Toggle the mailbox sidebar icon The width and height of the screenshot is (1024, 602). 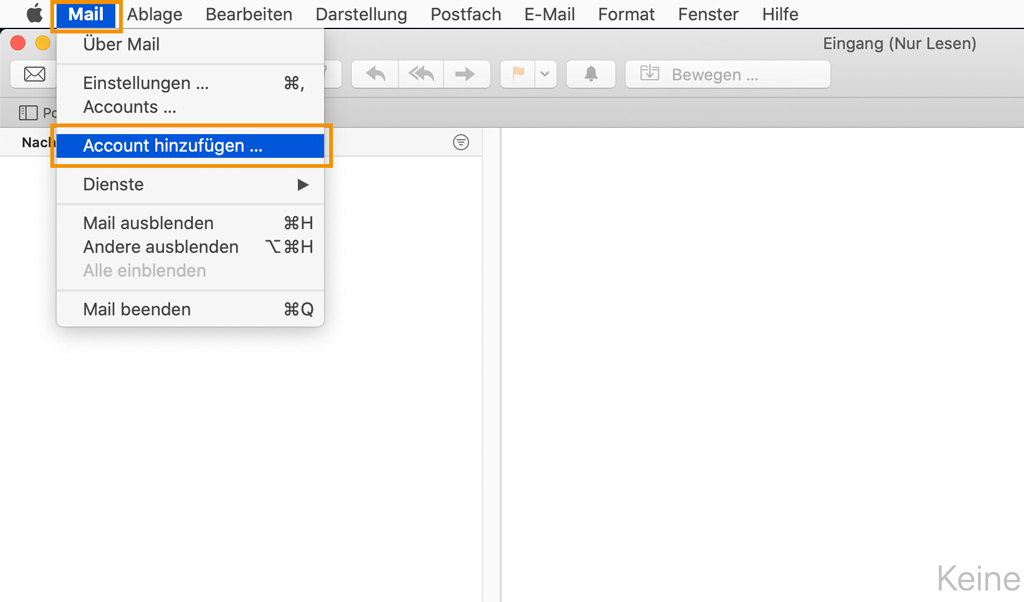[x=28, y=113]
